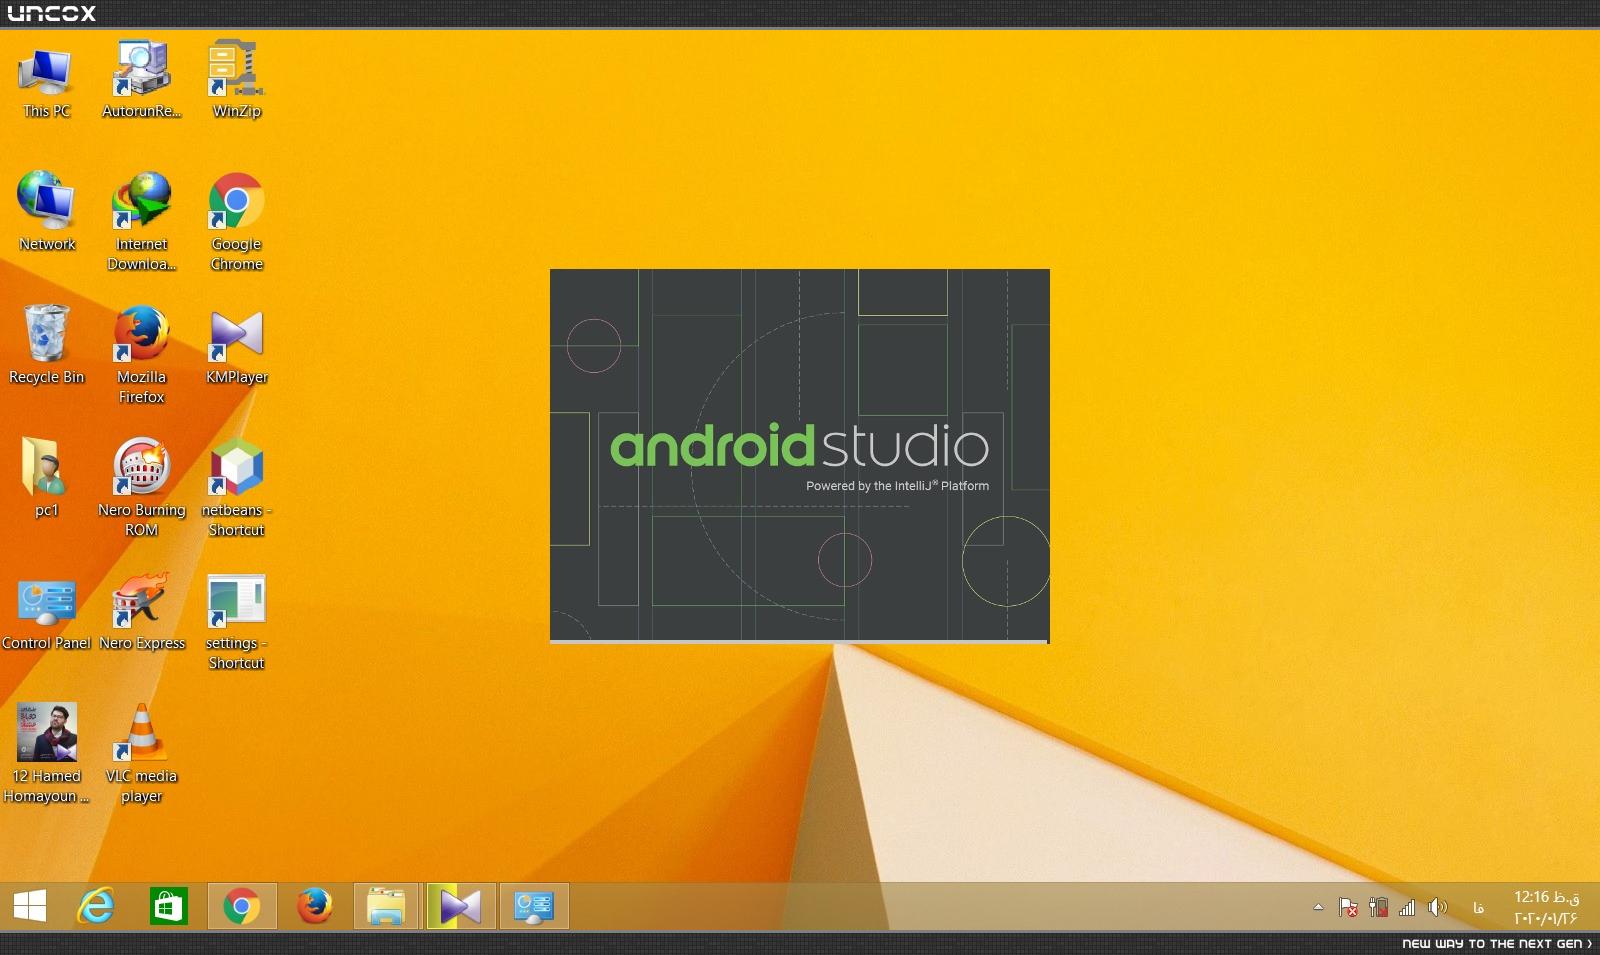Launch Internet Explorer from the taskbar
1600x955 pixels.
click(96, 907)
